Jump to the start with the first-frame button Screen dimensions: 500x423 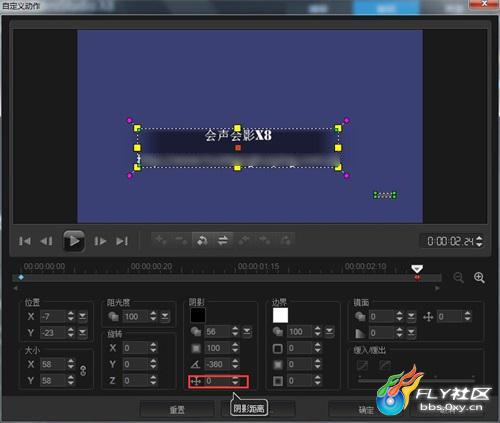(25, 241)
